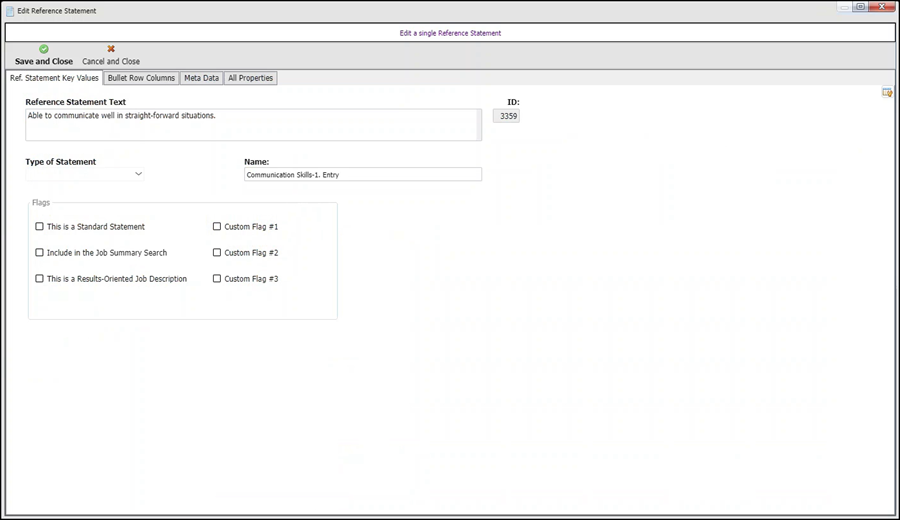
Task: Toggle Custom Flag #1 checkbox
Action: pyautogui.click(x=217, y=226)
